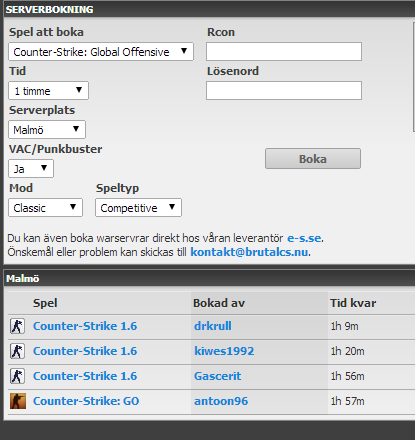
Task: Expand the Serverplats Malmö dropdown
Action: [47, 130]
